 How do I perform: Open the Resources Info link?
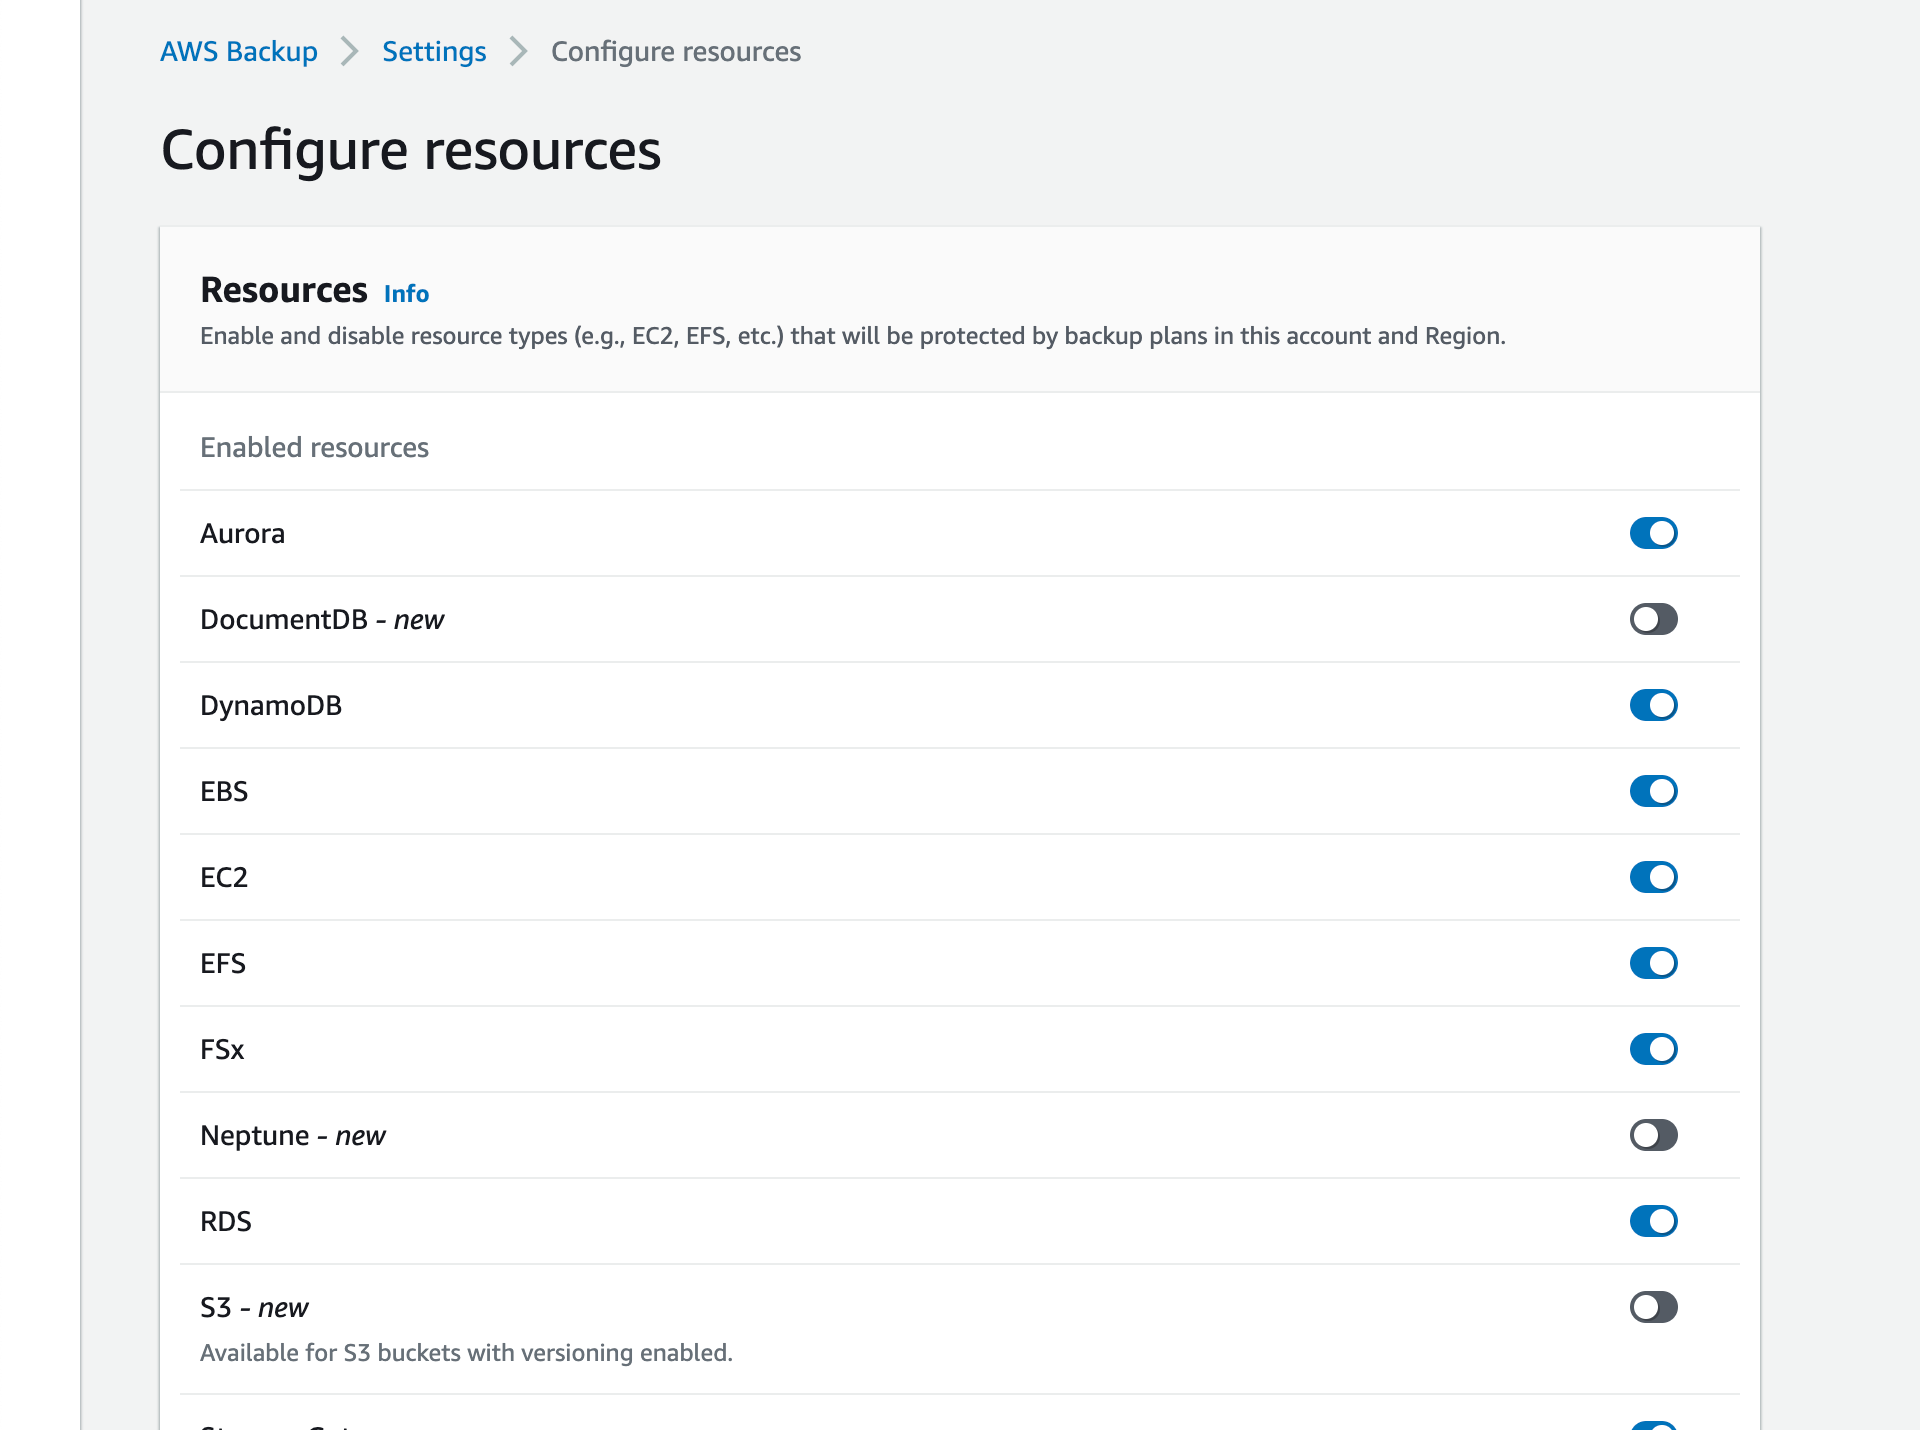point(406,293)
